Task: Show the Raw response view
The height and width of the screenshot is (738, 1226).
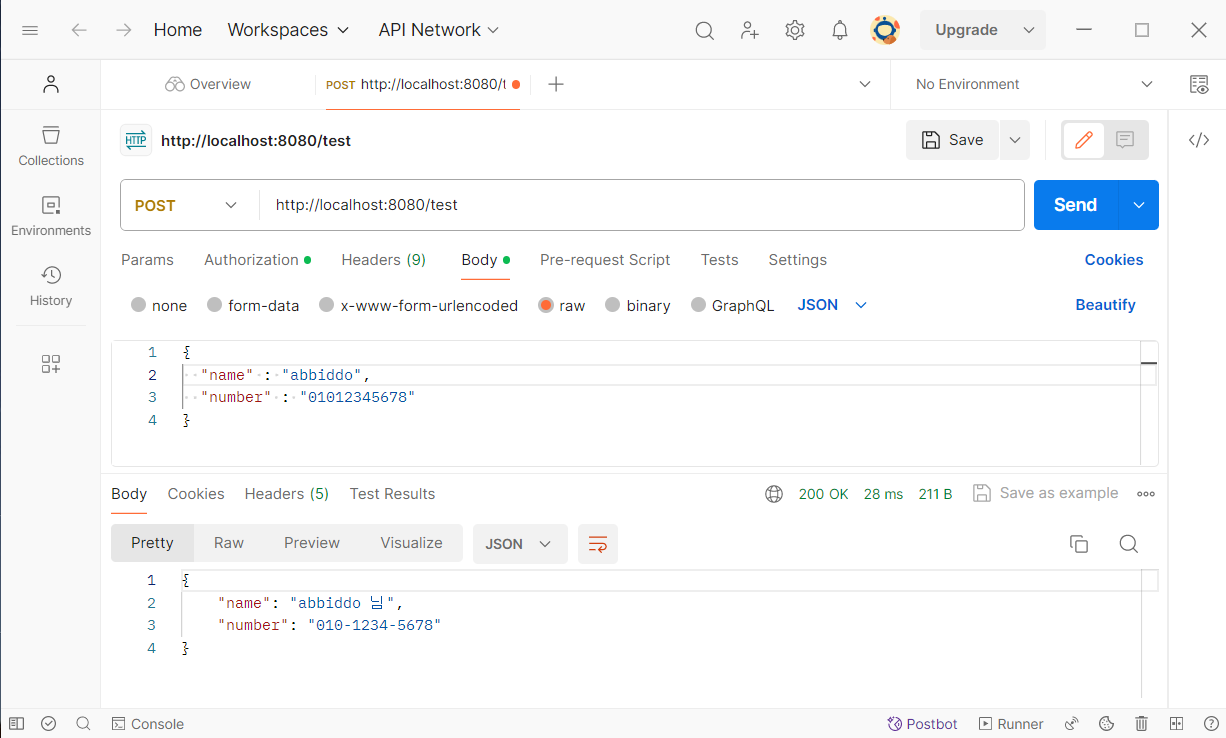Action: [229, 543]
